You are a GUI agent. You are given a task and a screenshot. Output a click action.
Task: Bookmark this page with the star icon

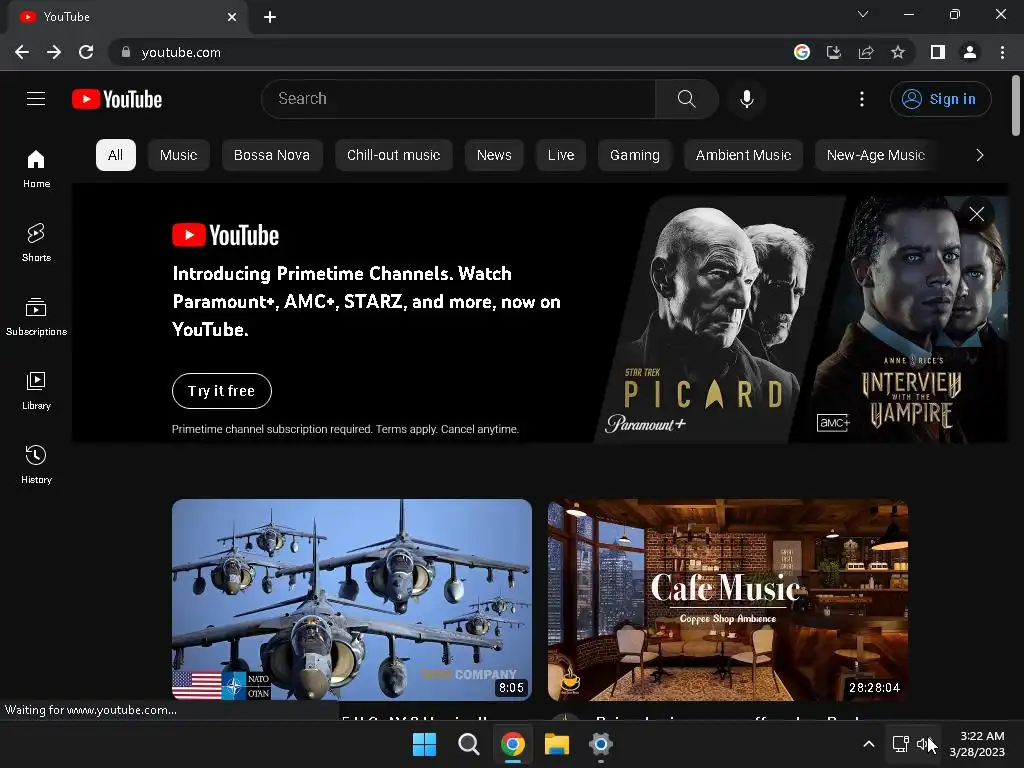pos(898,52)
